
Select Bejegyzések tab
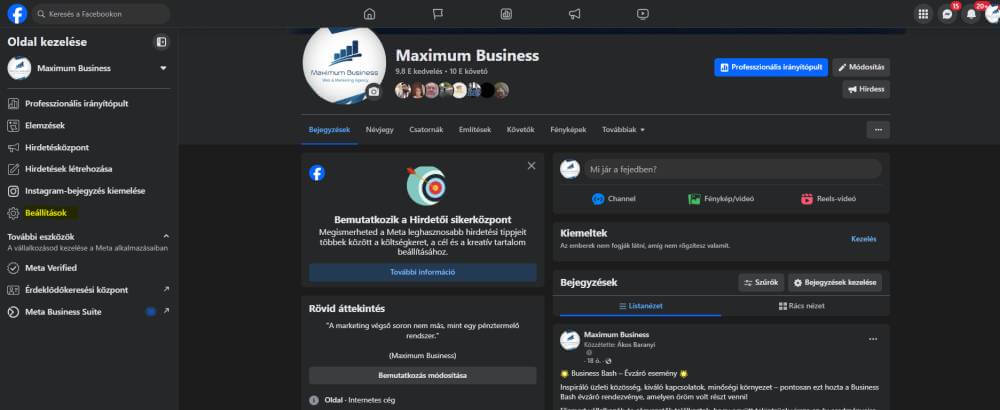coord(329,129)
